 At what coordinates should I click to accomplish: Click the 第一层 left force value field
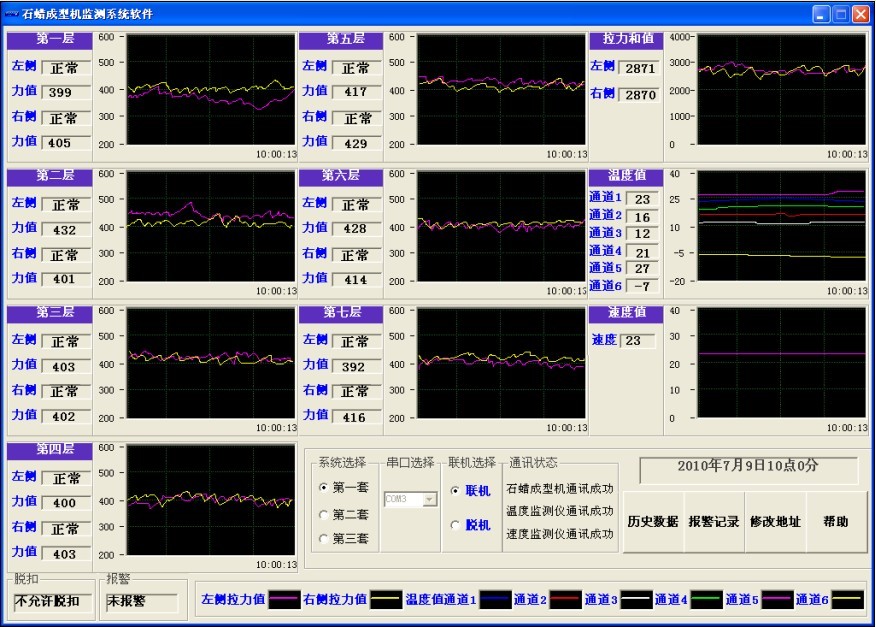pos(66,93)
